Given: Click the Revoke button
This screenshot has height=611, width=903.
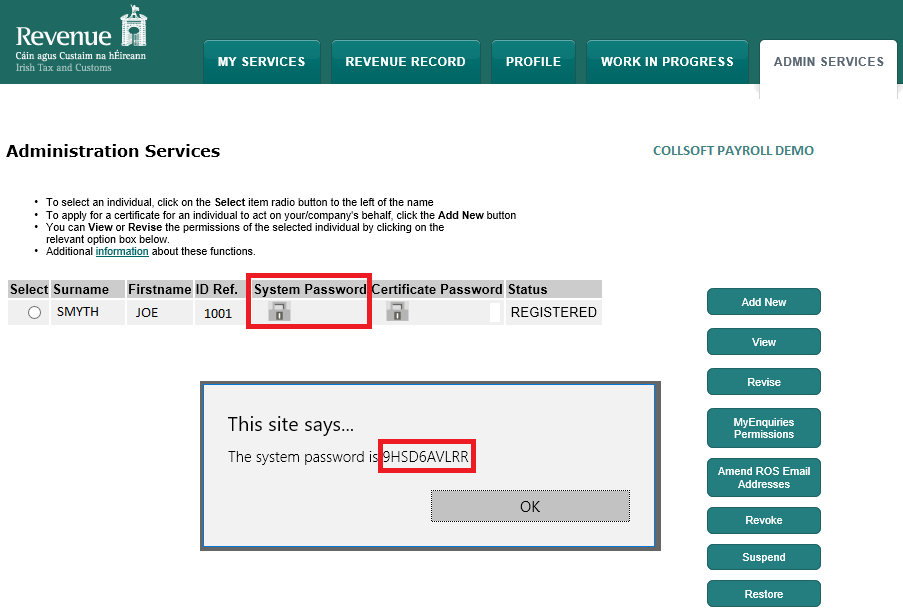Looking at the screenshot, I should coord(763,520).
